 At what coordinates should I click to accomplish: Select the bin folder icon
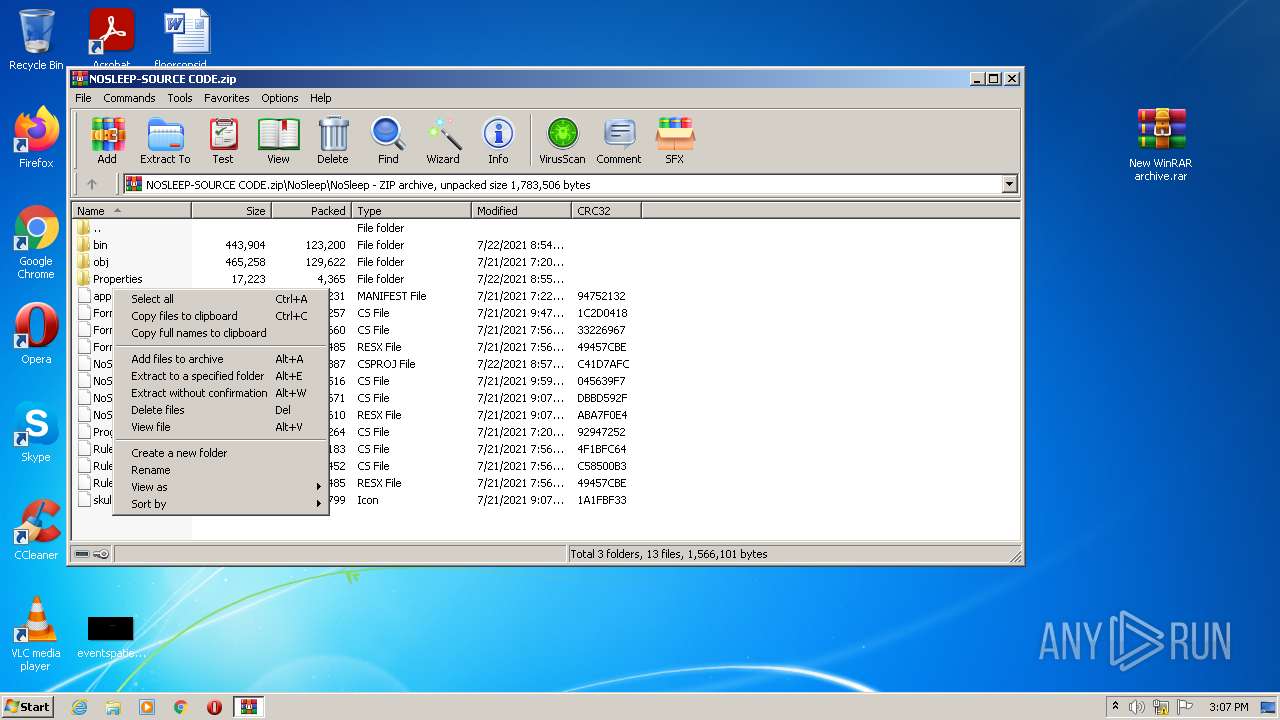click(84, 245)
